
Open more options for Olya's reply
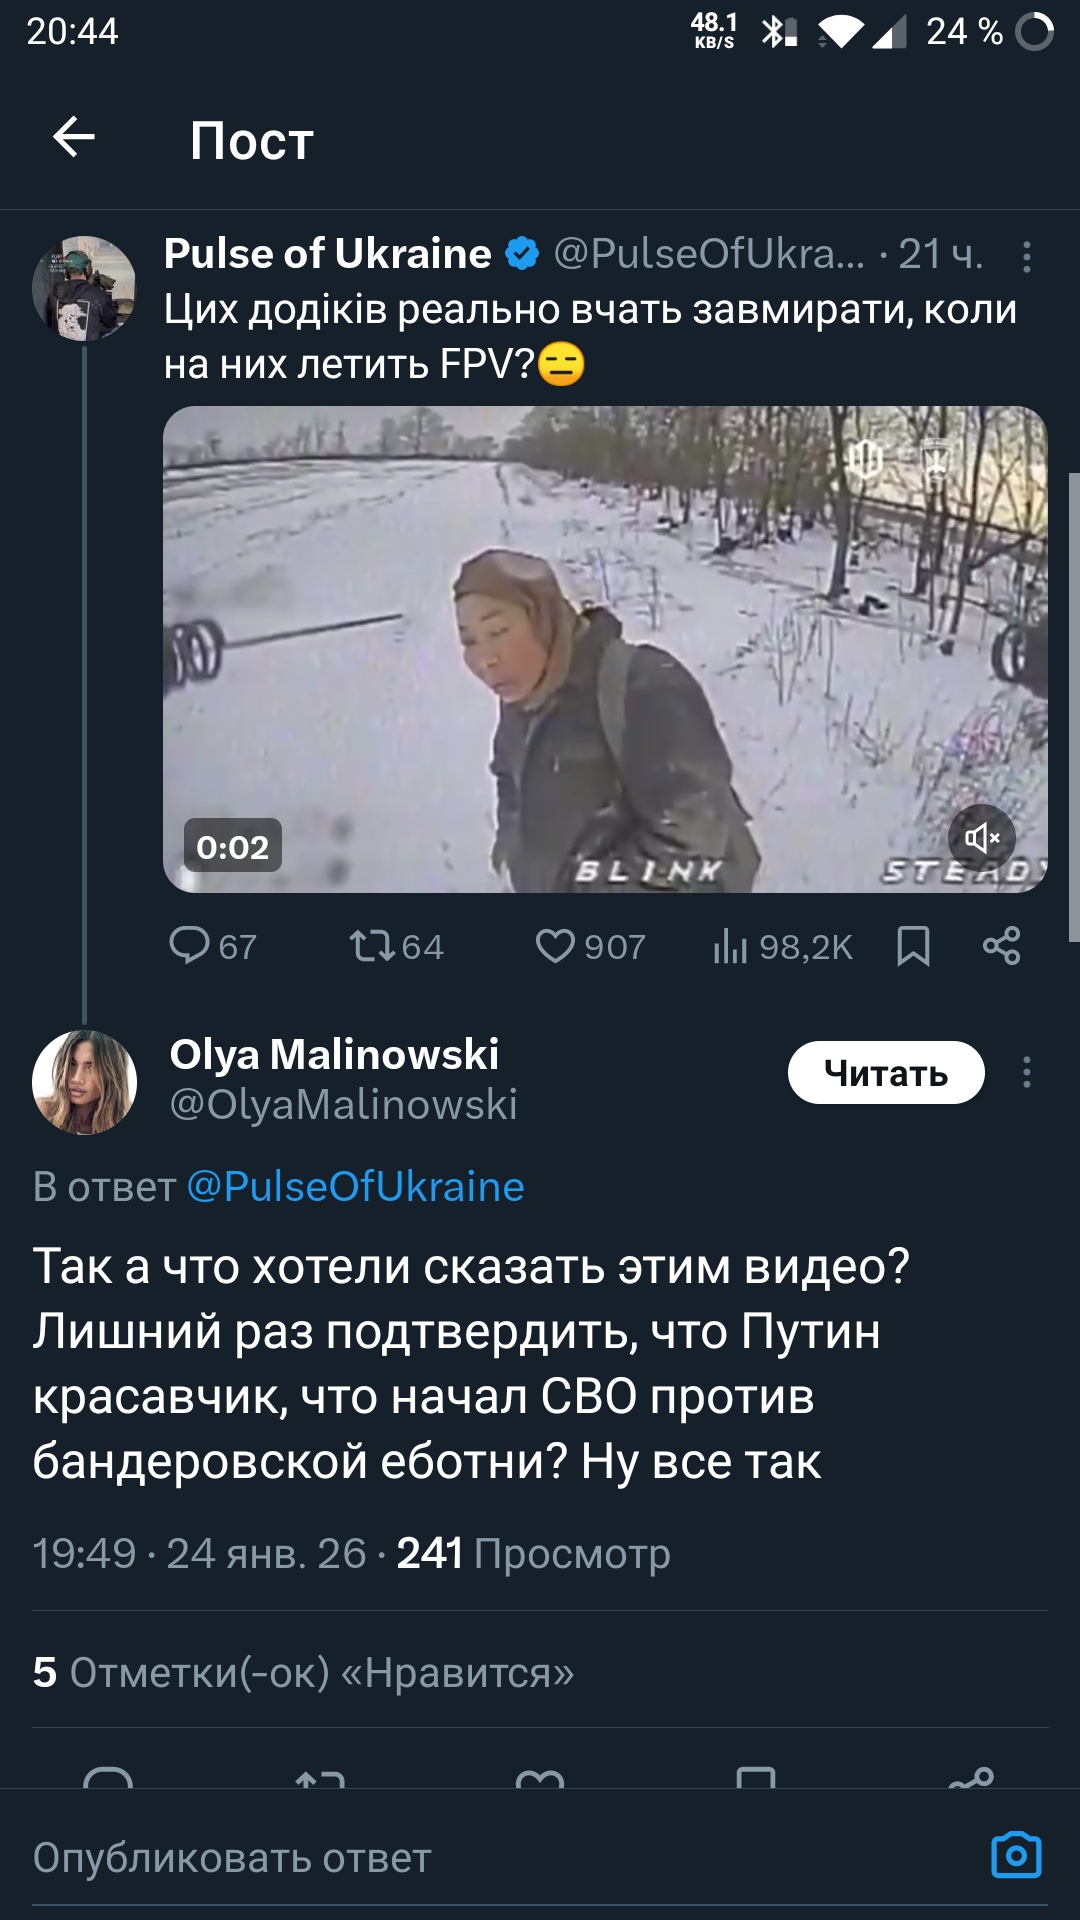click(x=1026, y=1072)
